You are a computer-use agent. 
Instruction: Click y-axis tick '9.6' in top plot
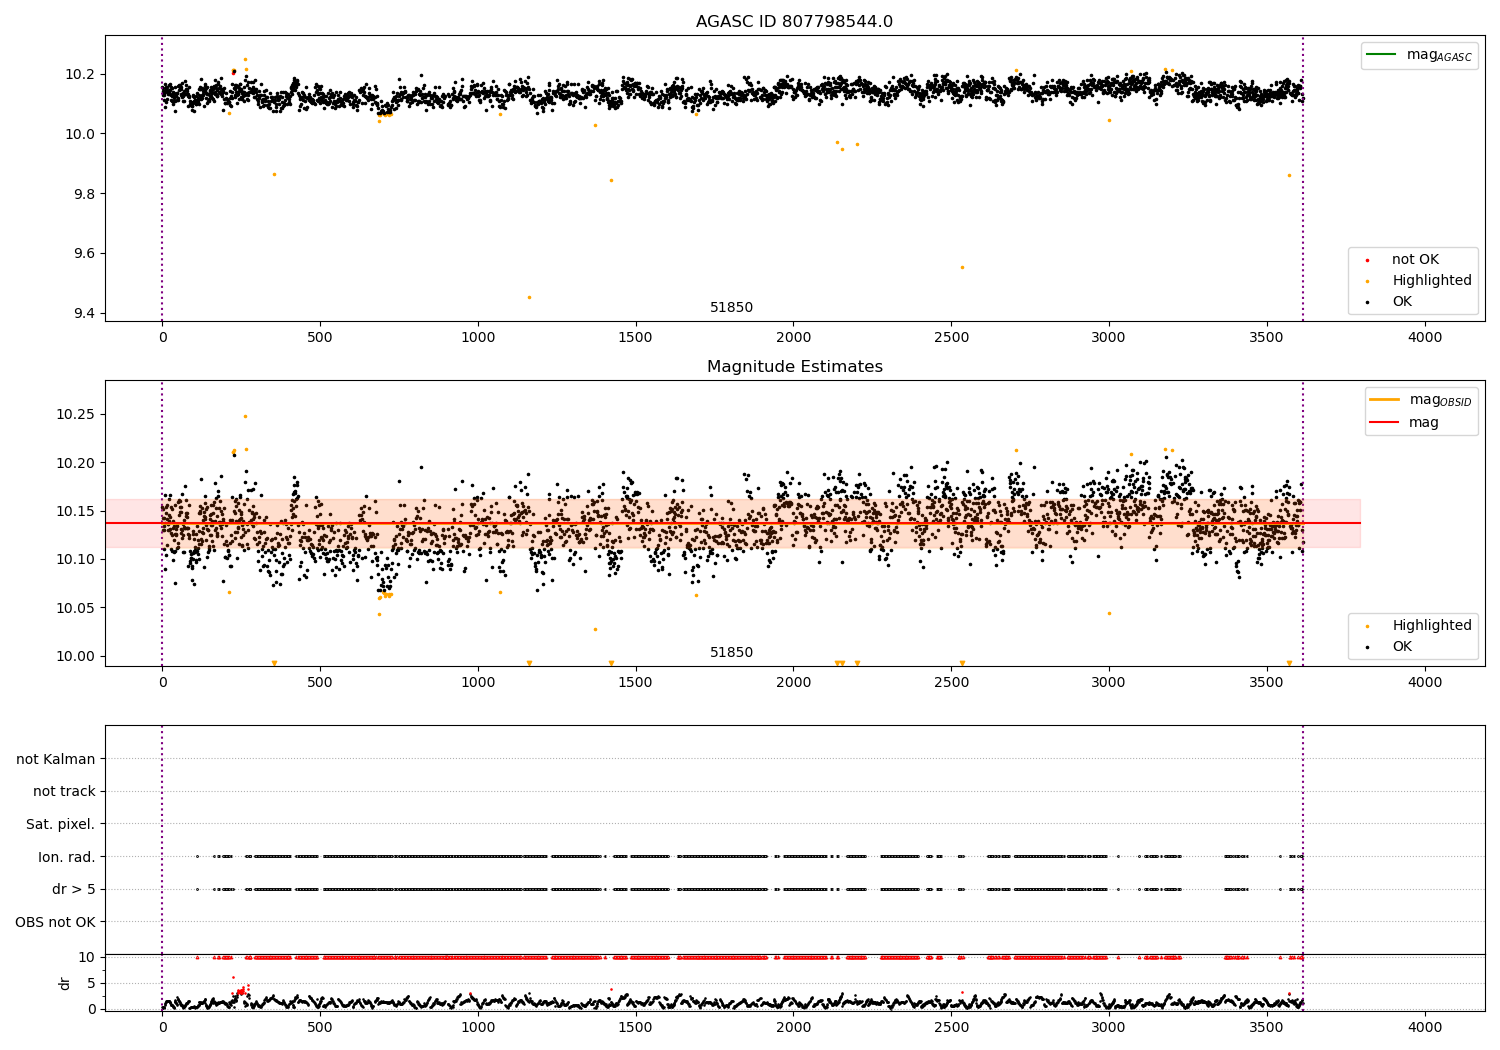pyautogui.click(x=84, y=254)
